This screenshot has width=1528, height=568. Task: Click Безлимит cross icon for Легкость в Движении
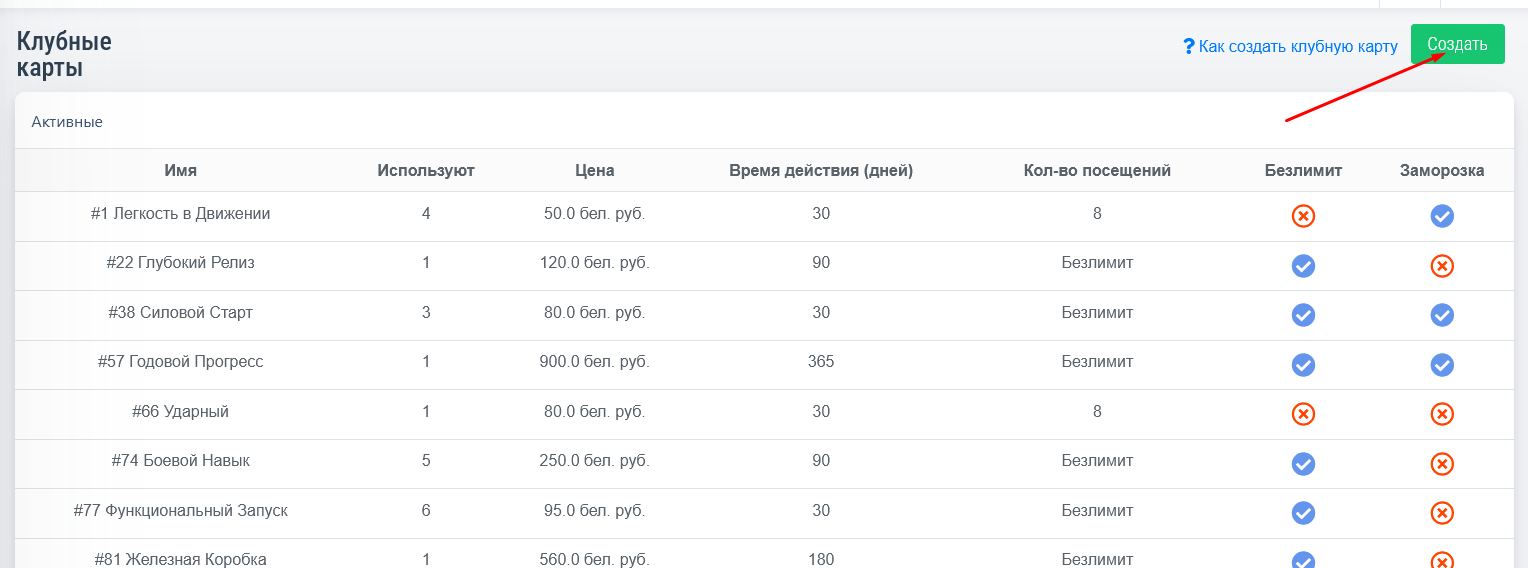[x=1303, y=216]
